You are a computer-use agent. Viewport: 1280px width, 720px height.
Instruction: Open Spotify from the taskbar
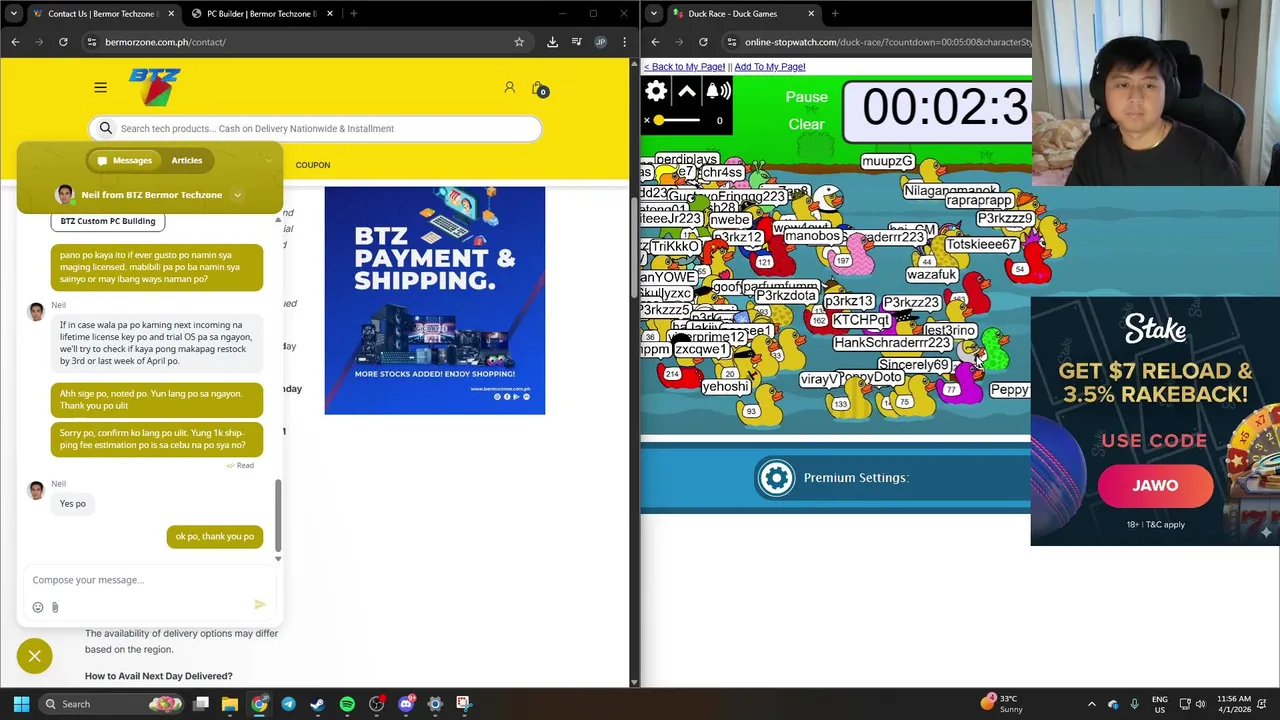tap(347, 704)
